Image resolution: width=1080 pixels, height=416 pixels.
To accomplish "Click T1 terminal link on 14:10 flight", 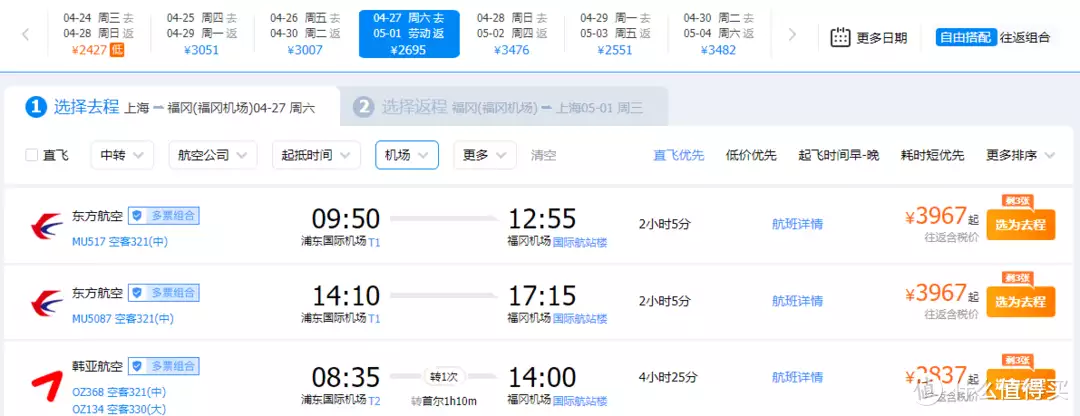I will point(374,318).
